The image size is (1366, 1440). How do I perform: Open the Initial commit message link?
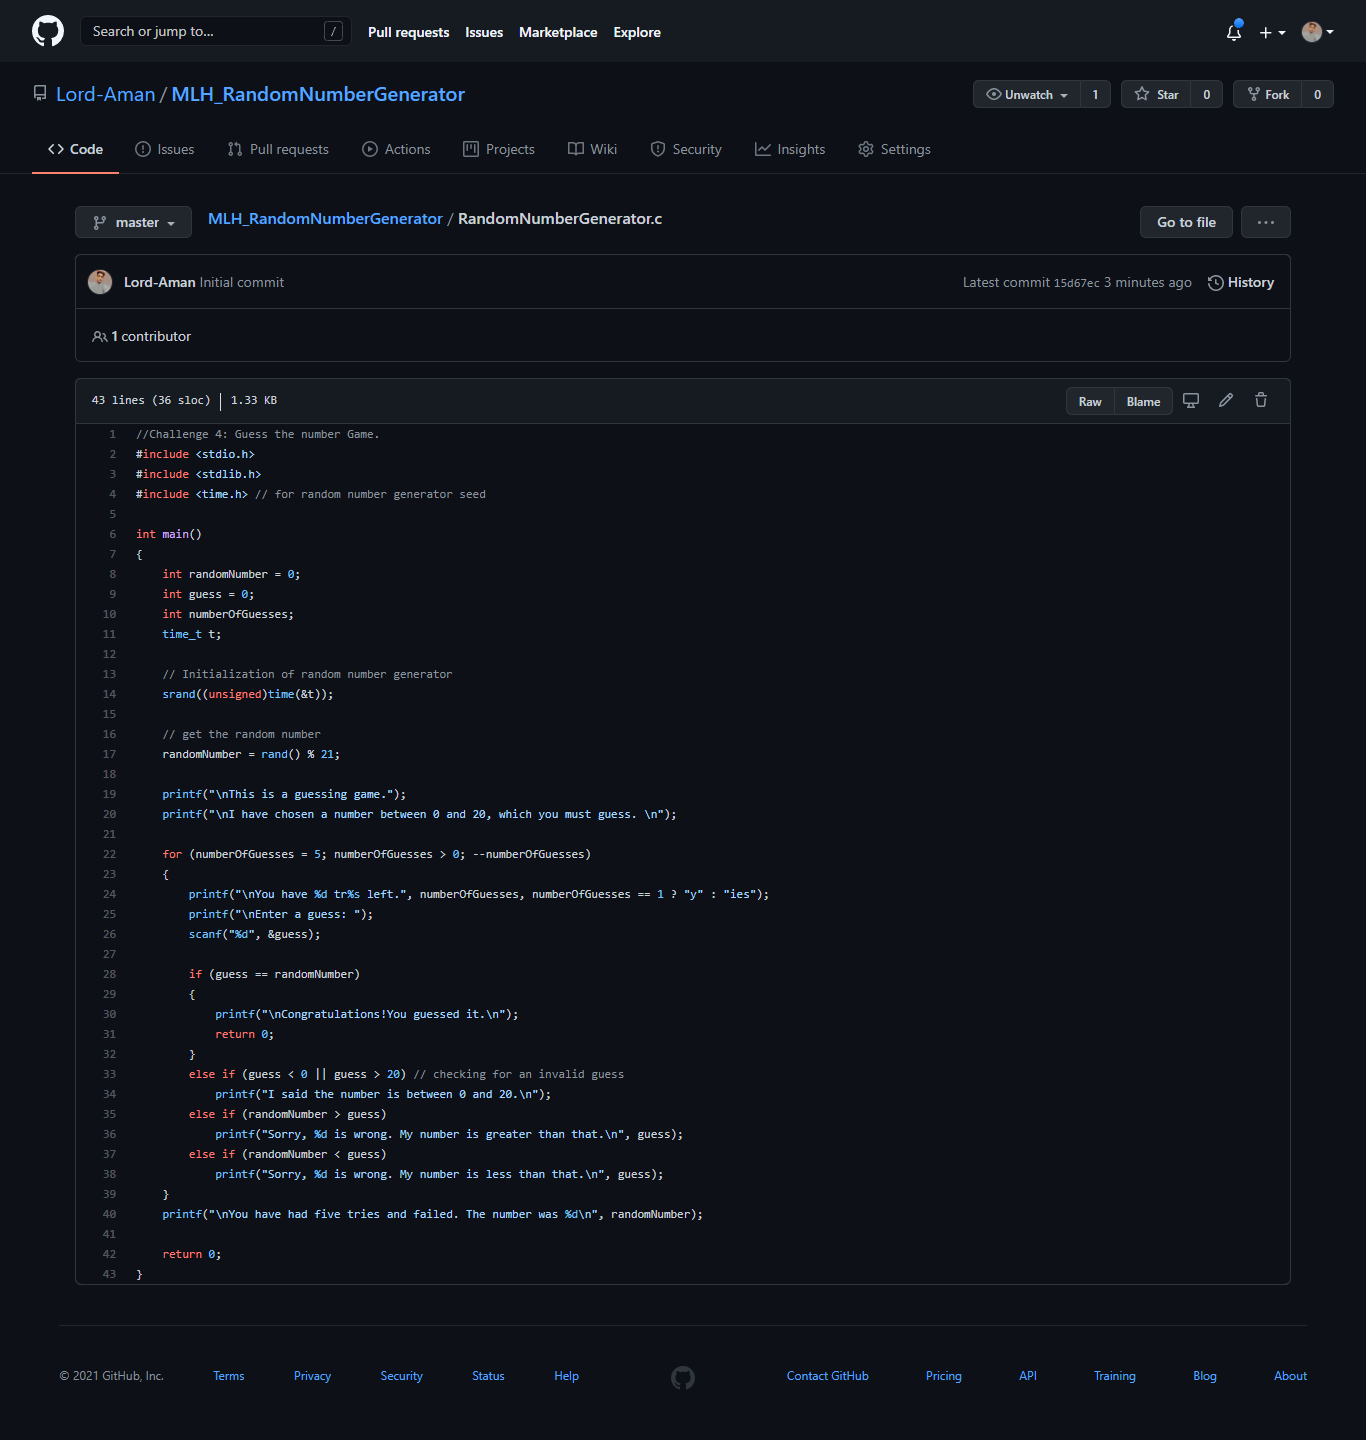point(242,282)
